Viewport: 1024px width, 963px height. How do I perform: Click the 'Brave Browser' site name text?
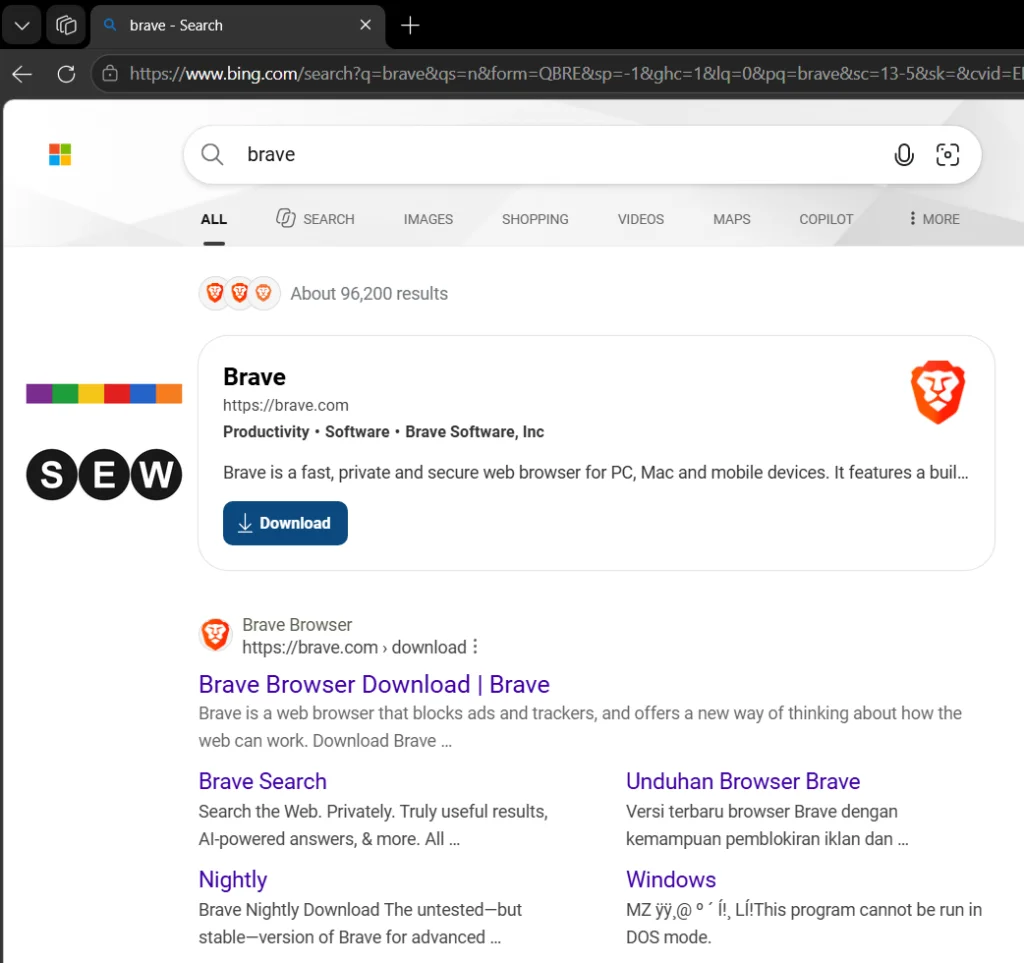point(297,625)
